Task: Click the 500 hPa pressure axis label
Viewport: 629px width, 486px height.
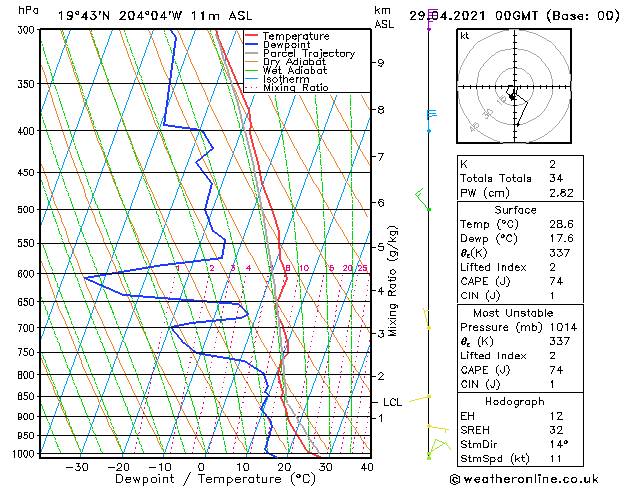Action: pyautogui.click(x=26, y=209)
